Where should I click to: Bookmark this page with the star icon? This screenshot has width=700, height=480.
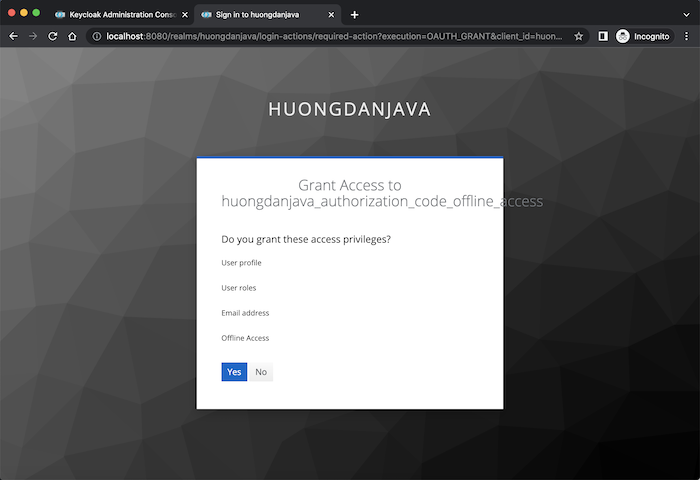coord(579,36)
